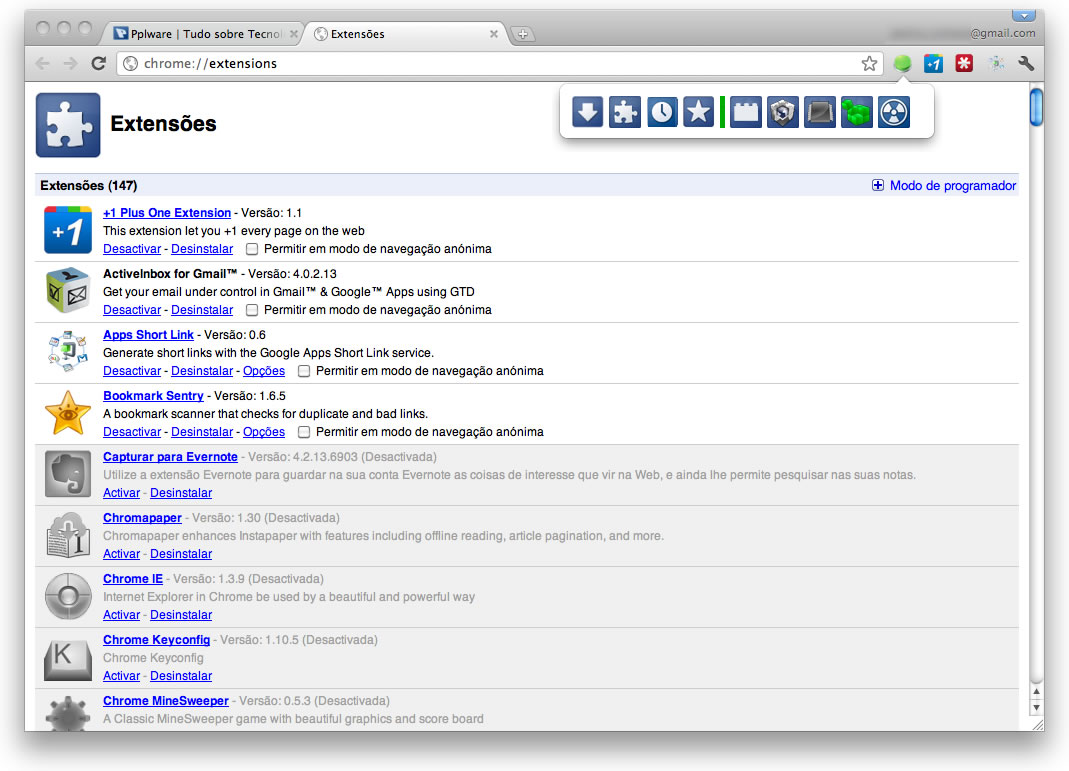Click the puzzle piece extensions icon in popup
The height and width of the screenshot is (771, 1069).
click(624, 112)
